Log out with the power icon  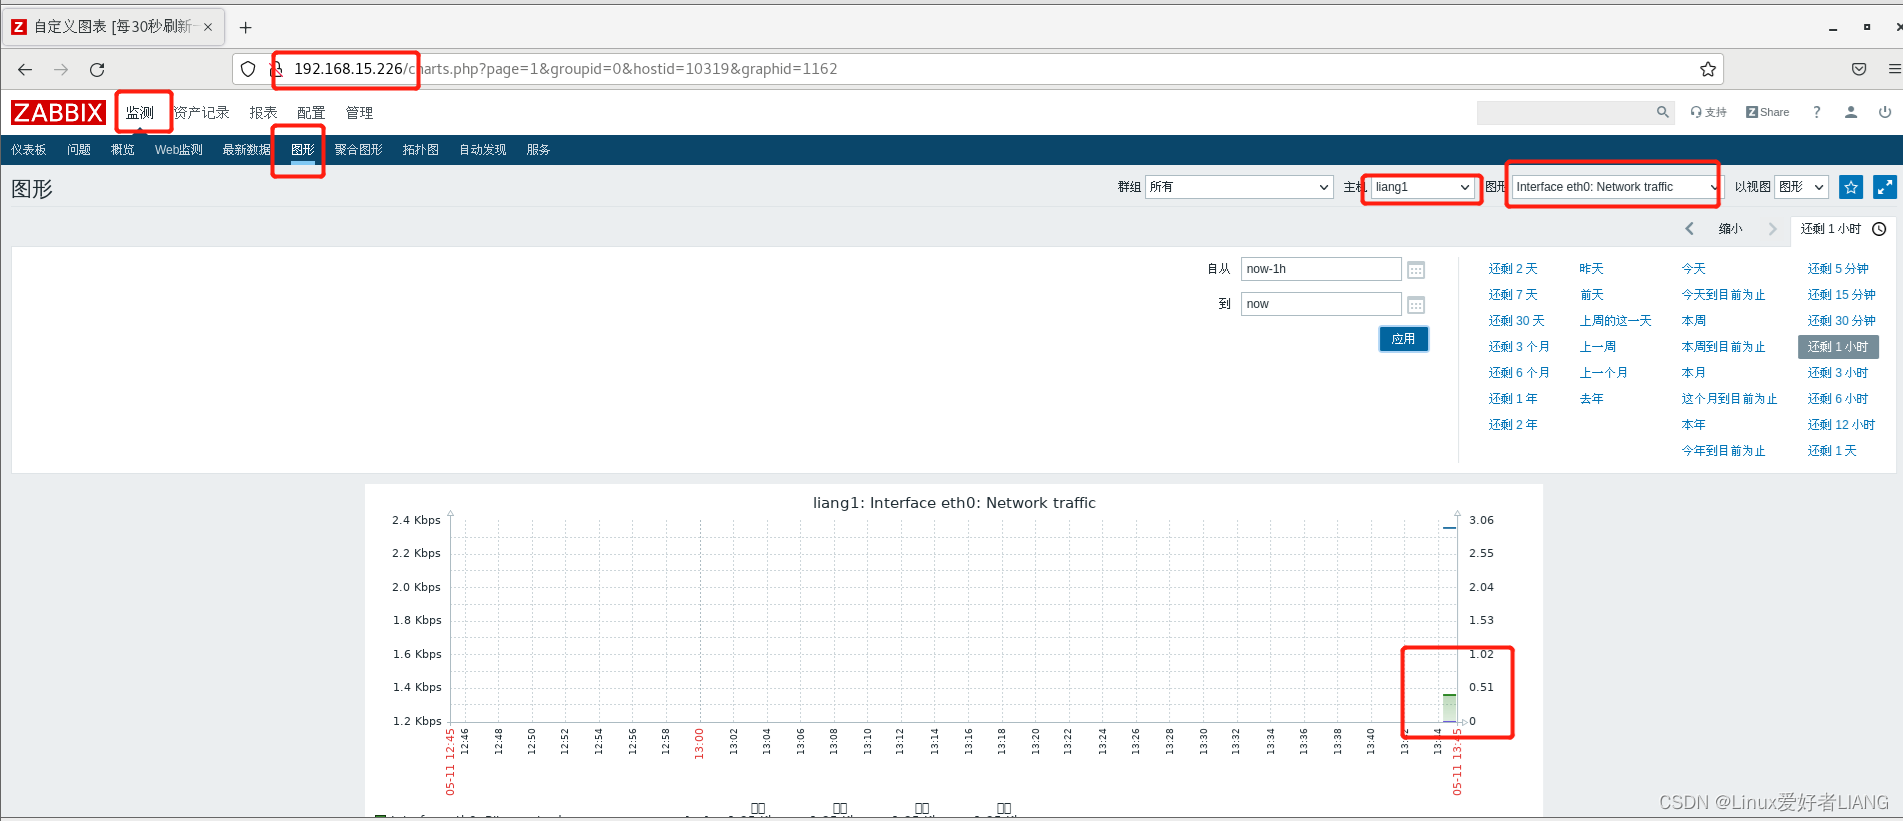pyautogui.click(x=1885, y=112)
